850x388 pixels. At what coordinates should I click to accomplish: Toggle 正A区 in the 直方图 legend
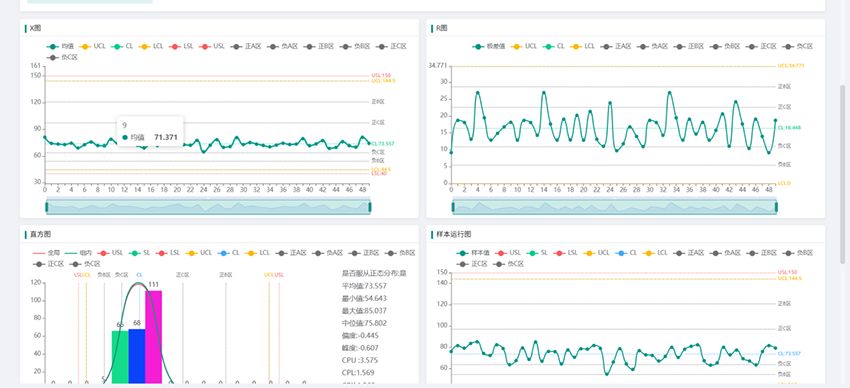tap(292, 253)
